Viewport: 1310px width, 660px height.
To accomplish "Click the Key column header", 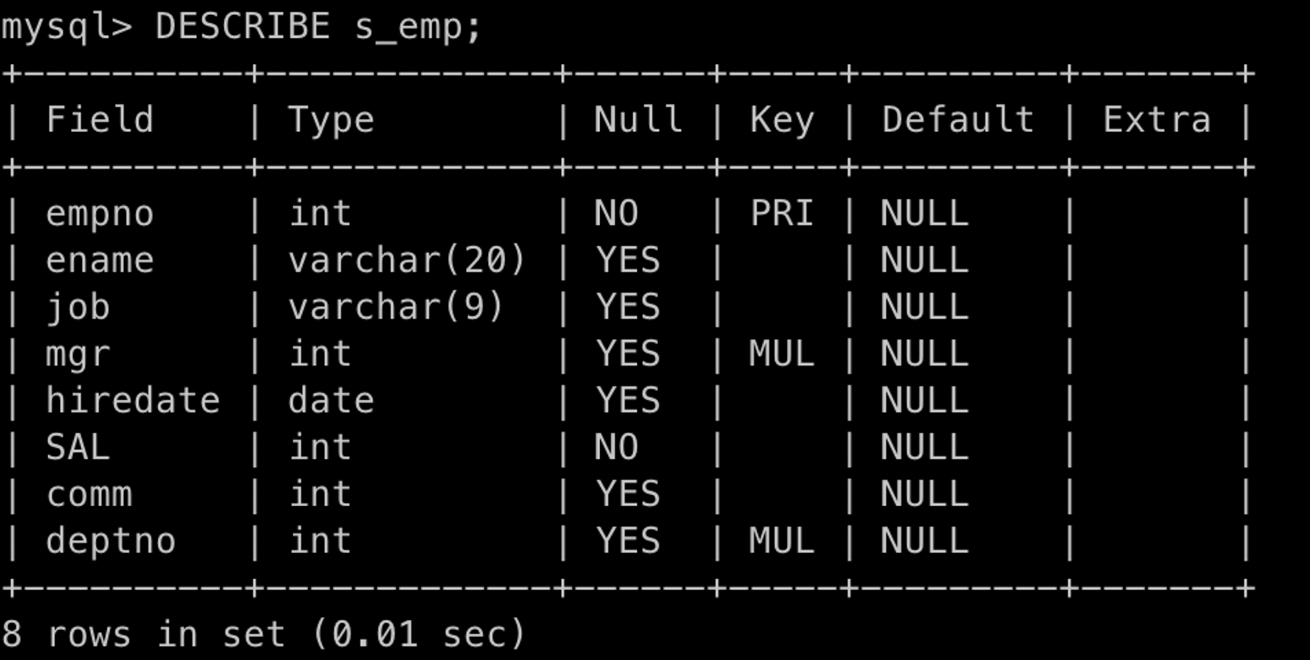I will click(x=782, y=120).
